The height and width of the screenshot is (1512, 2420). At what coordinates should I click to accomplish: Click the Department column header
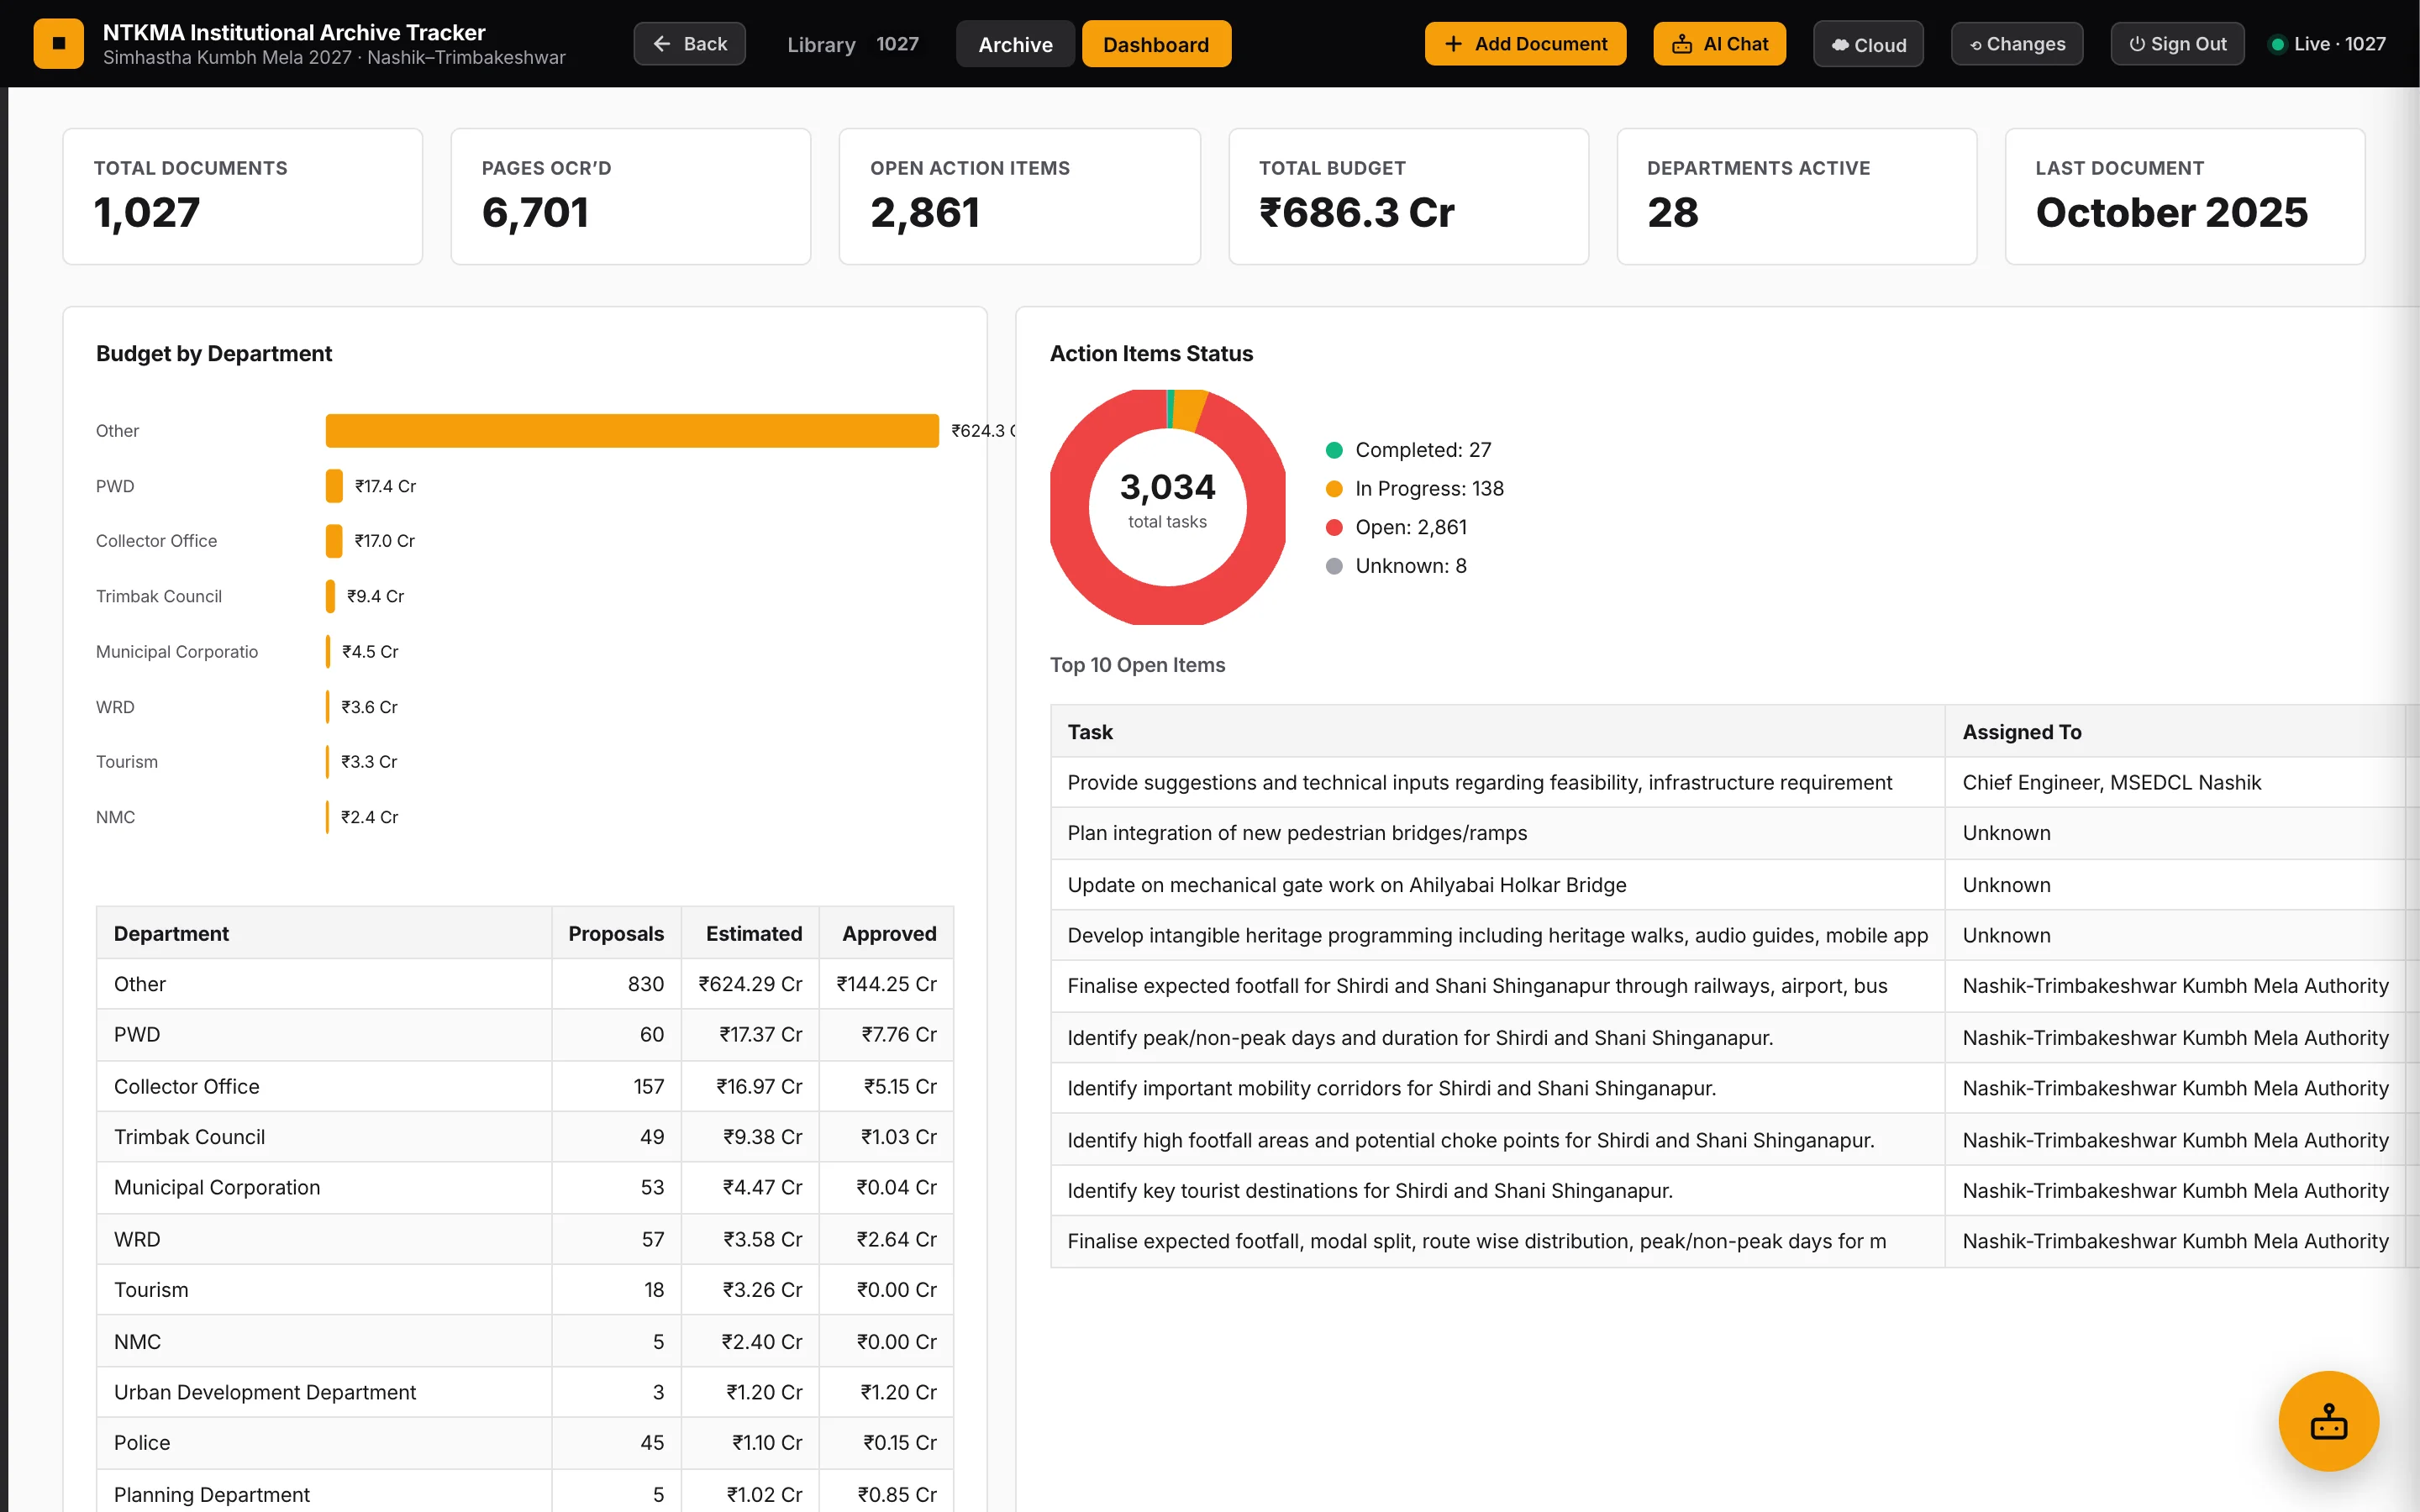coord(324,933)
